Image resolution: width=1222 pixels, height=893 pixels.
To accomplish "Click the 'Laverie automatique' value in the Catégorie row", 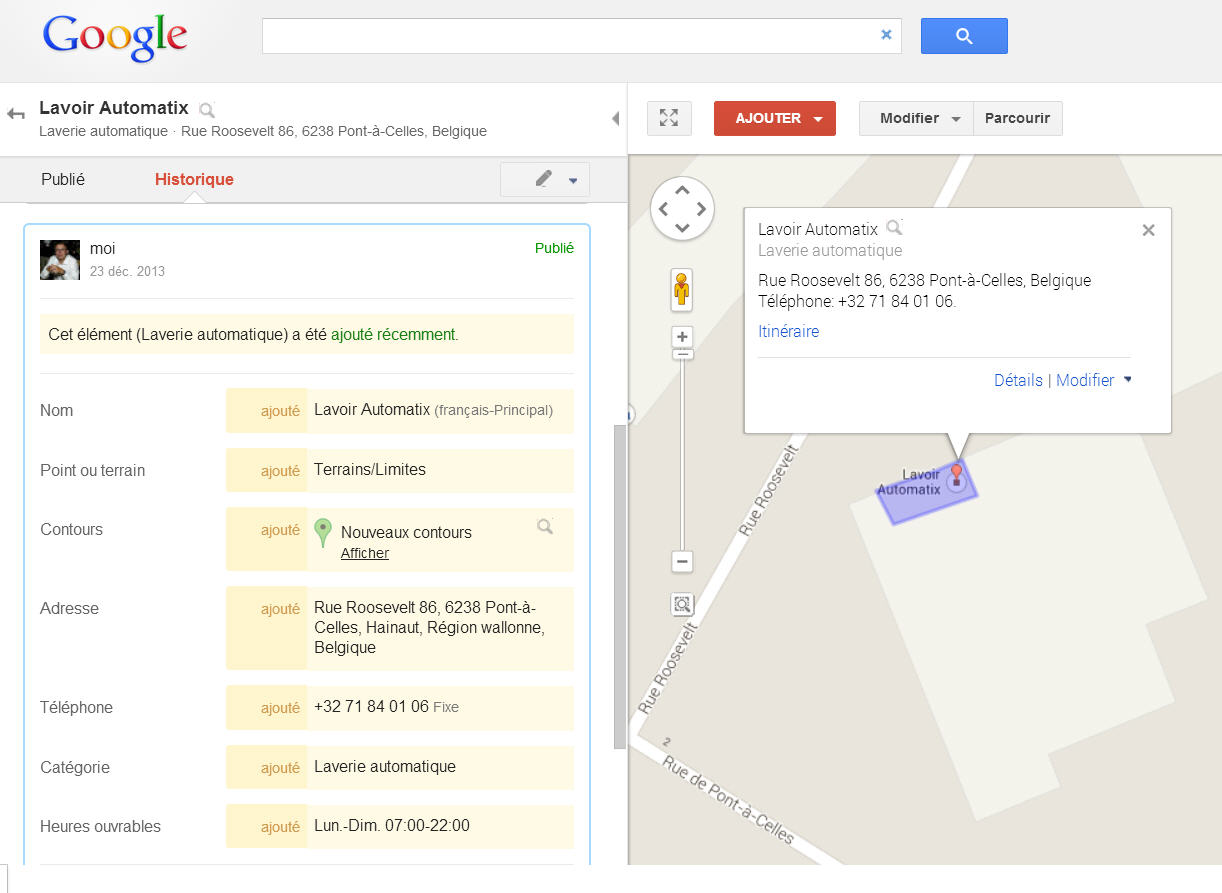I will point(385,767).
